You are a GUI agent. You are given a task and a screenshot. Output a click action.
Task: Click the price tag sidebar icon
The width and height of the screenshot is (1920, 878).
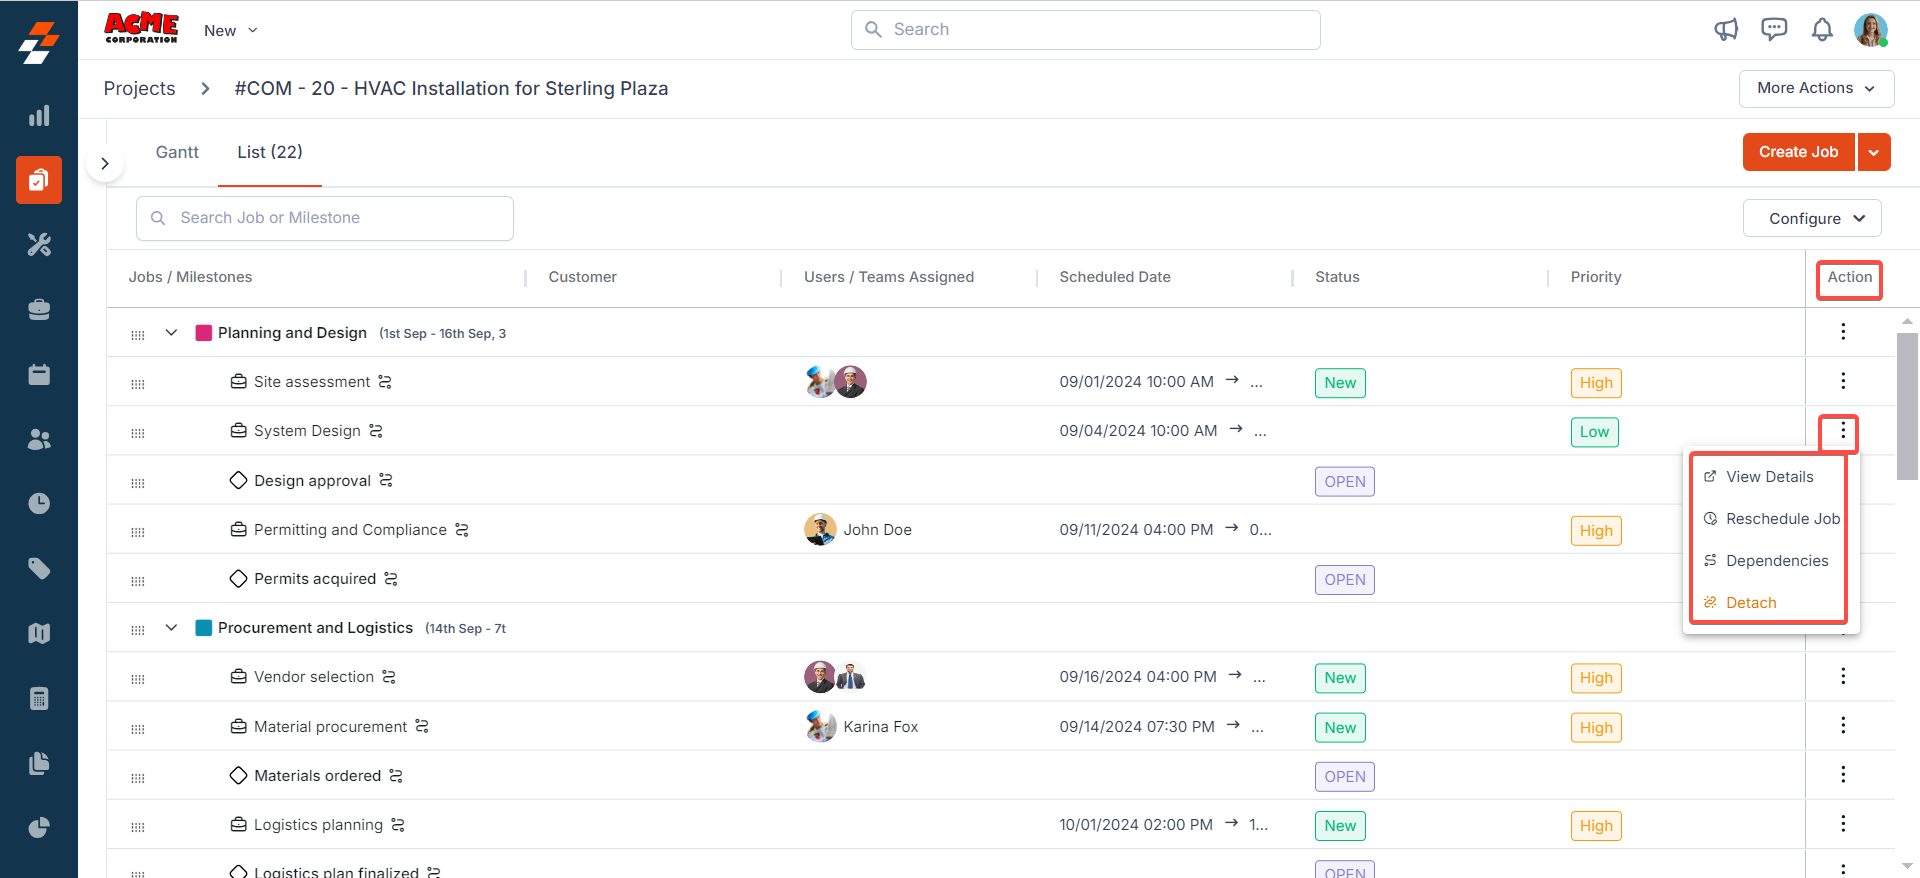pos(39,569)
